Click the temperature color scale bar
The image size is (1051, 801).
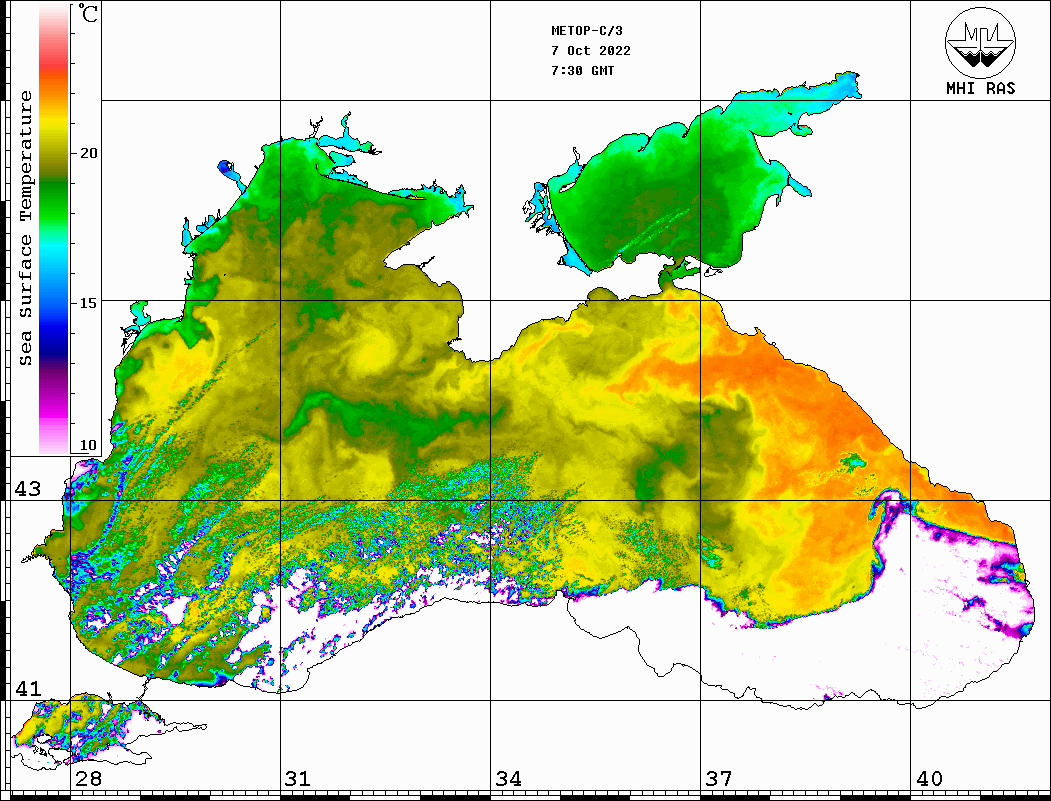click(x=54, y=229)
